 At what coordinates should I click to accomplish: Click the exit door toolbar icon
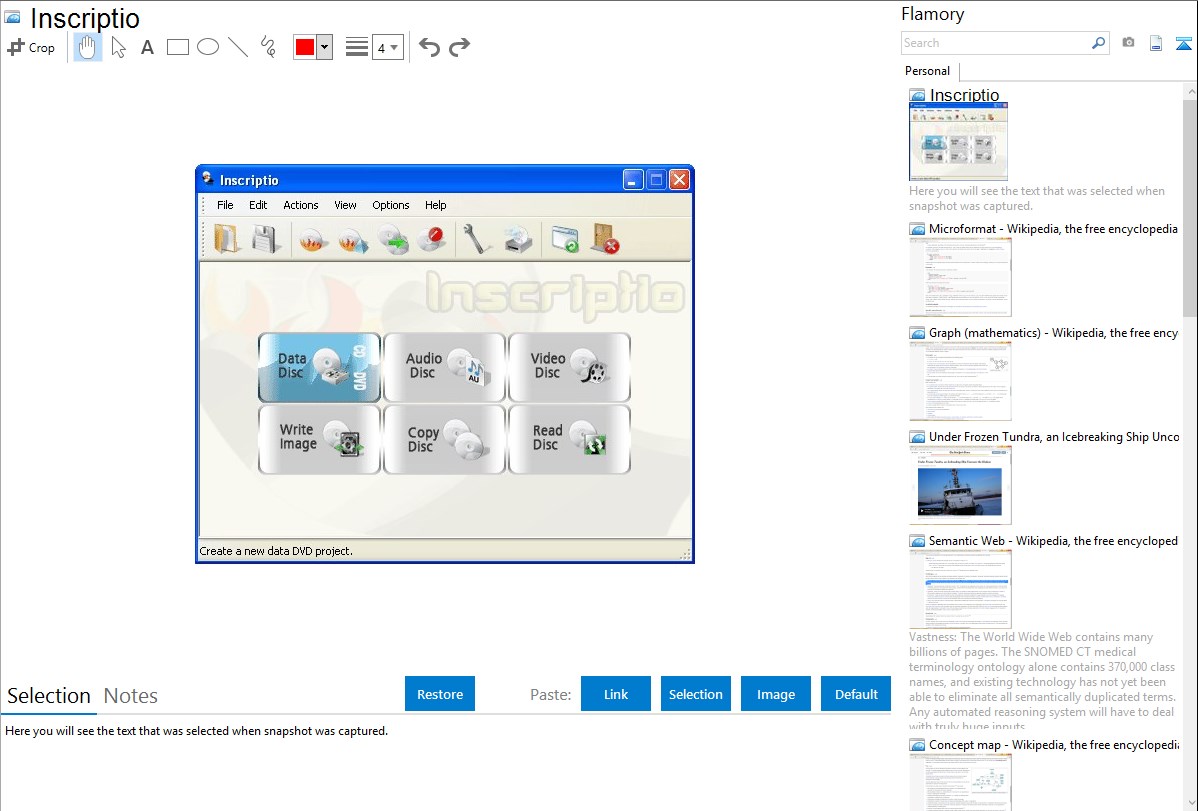click(x=605, y=239)
